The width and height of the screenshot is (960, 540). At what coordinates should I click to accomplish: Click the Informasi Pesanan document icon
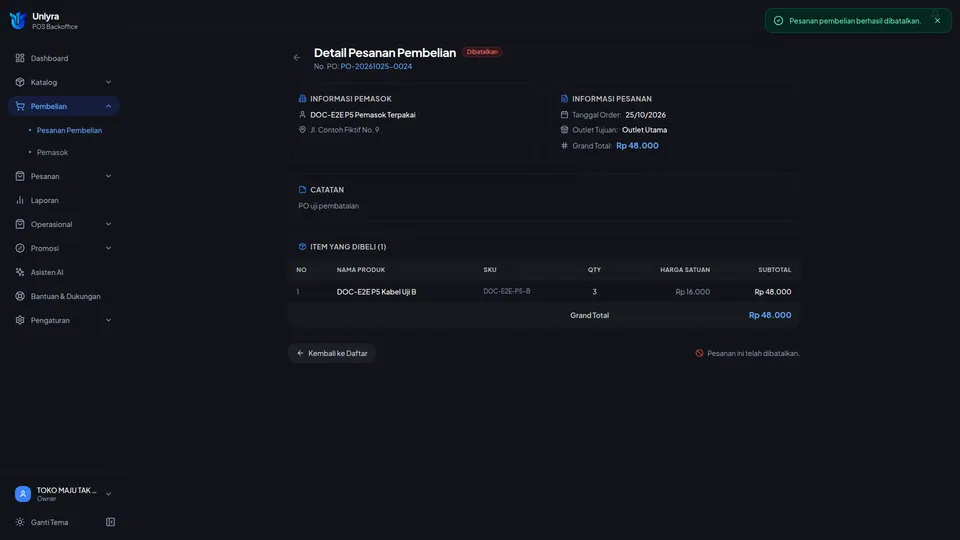click(564, 99)
